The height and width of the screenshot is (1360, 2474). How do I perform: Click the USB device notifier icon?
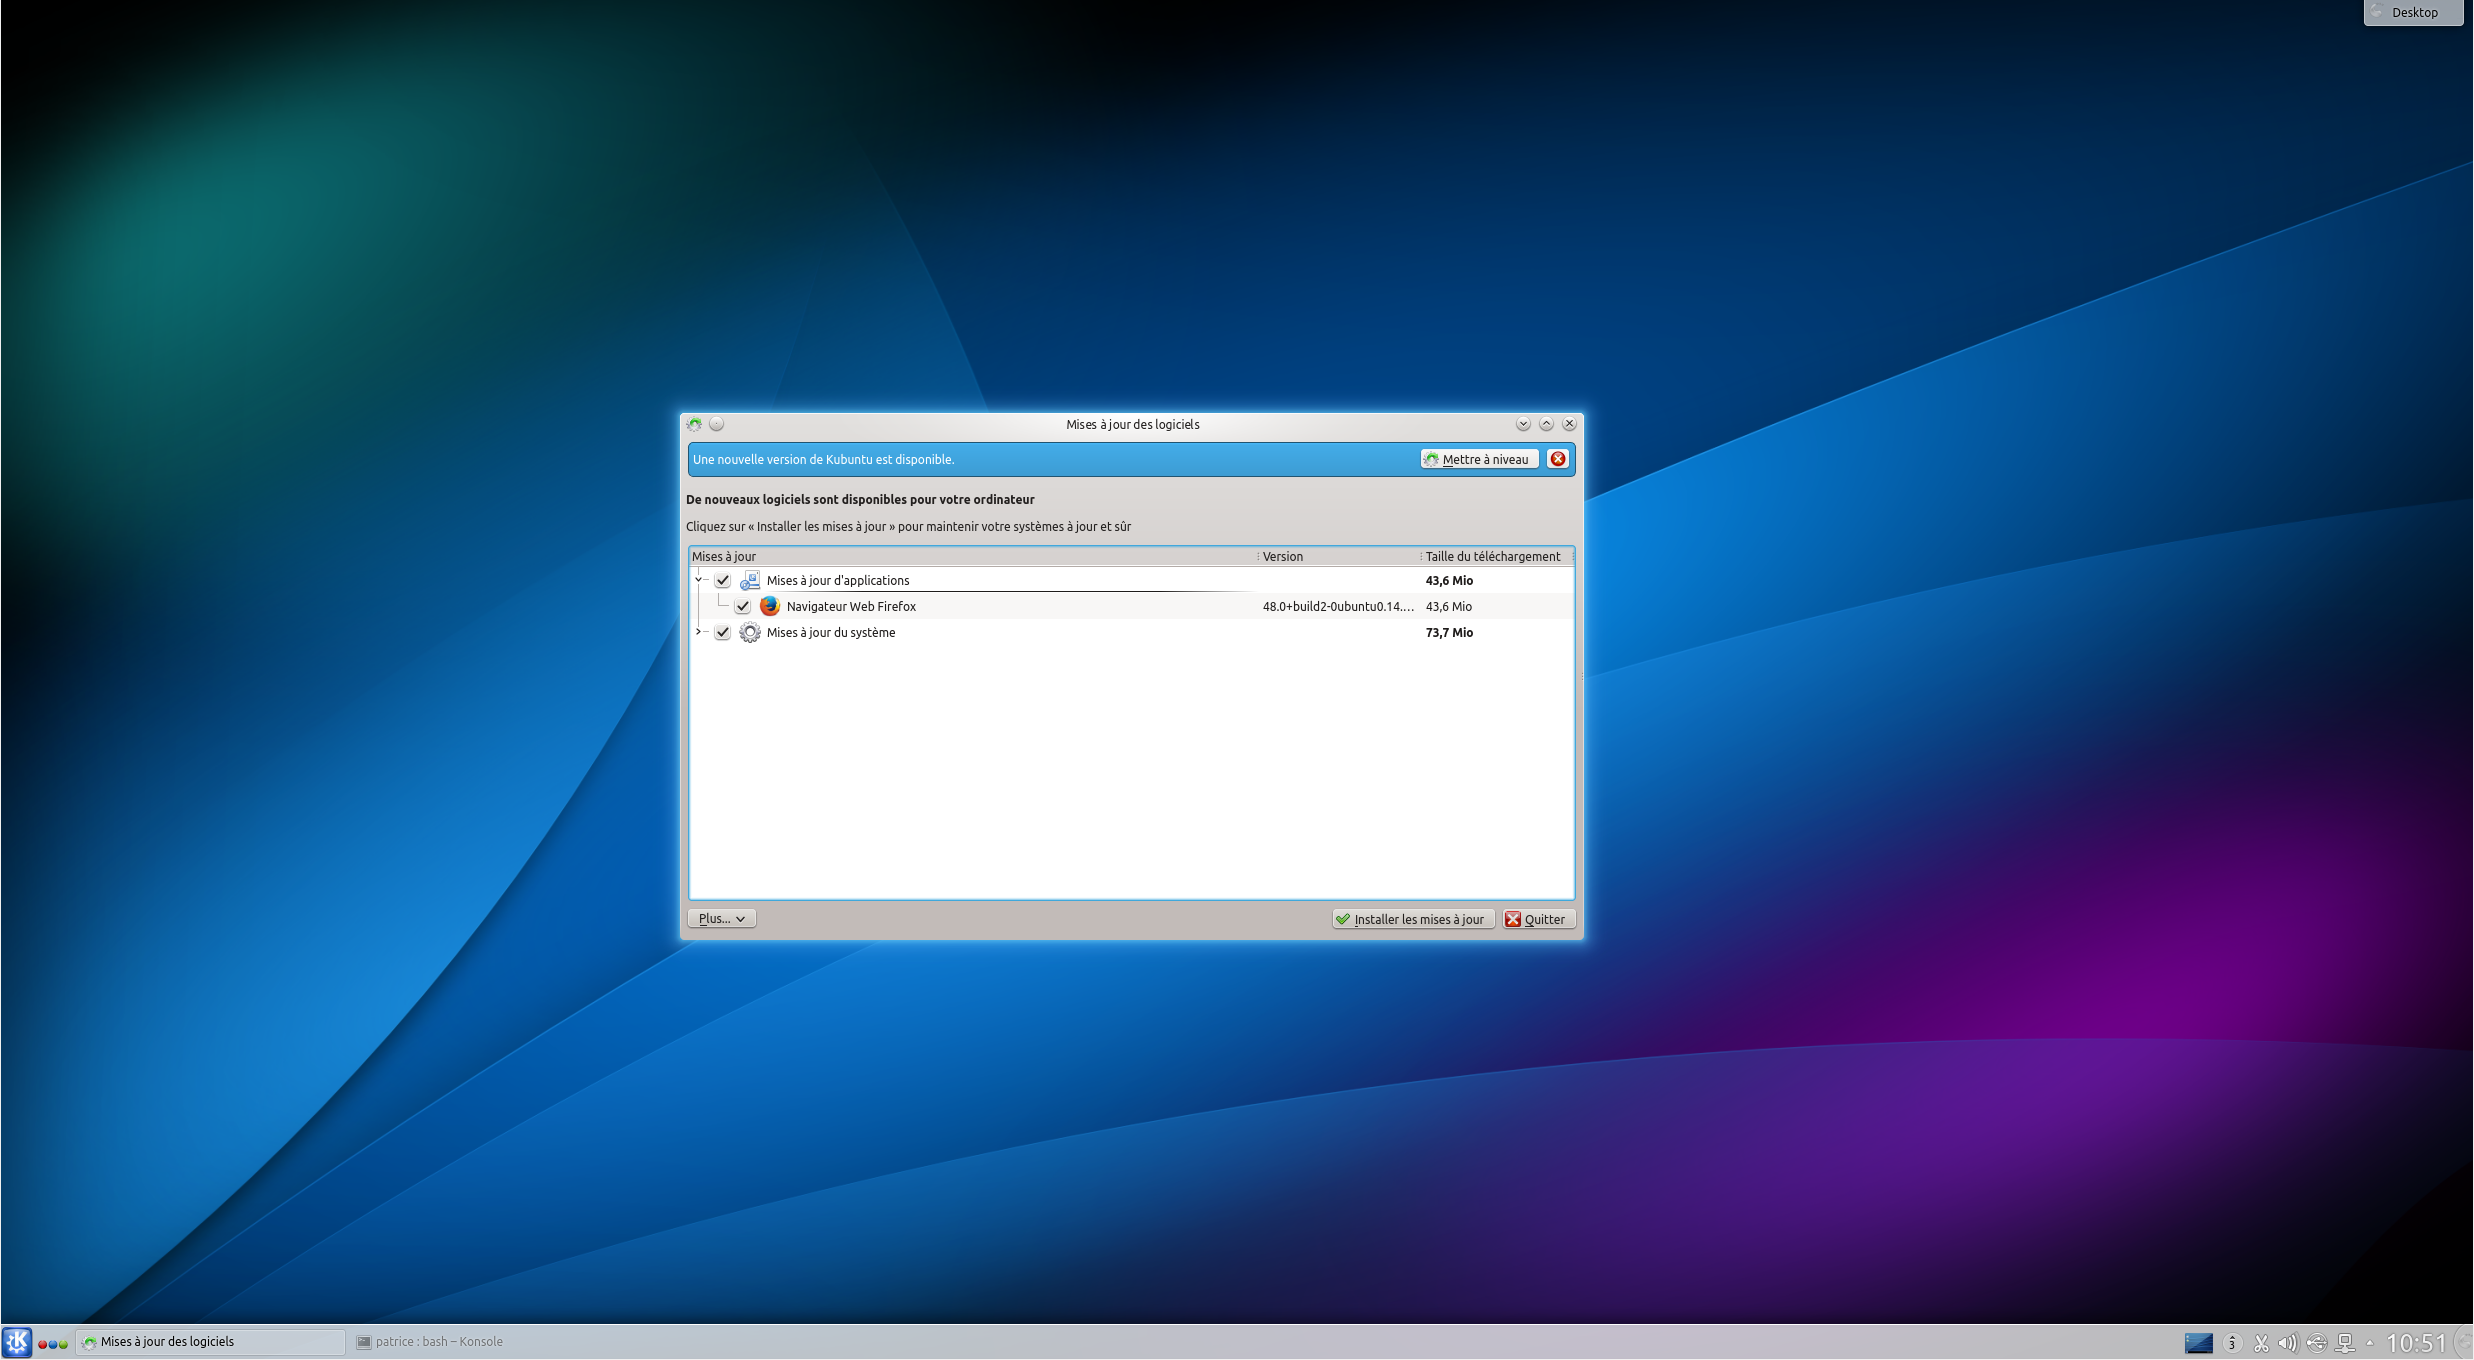(2316, 1343)
